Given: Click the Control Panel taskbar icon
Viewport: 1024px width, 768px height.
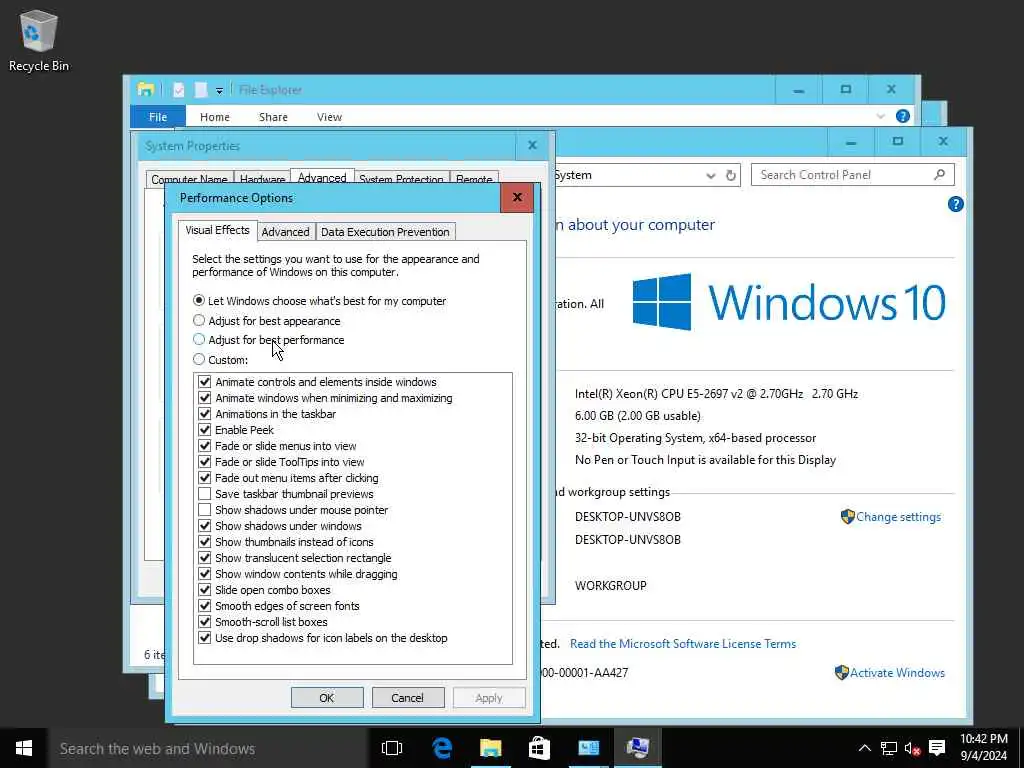Looking at the screenshot, I should [588, 748].
